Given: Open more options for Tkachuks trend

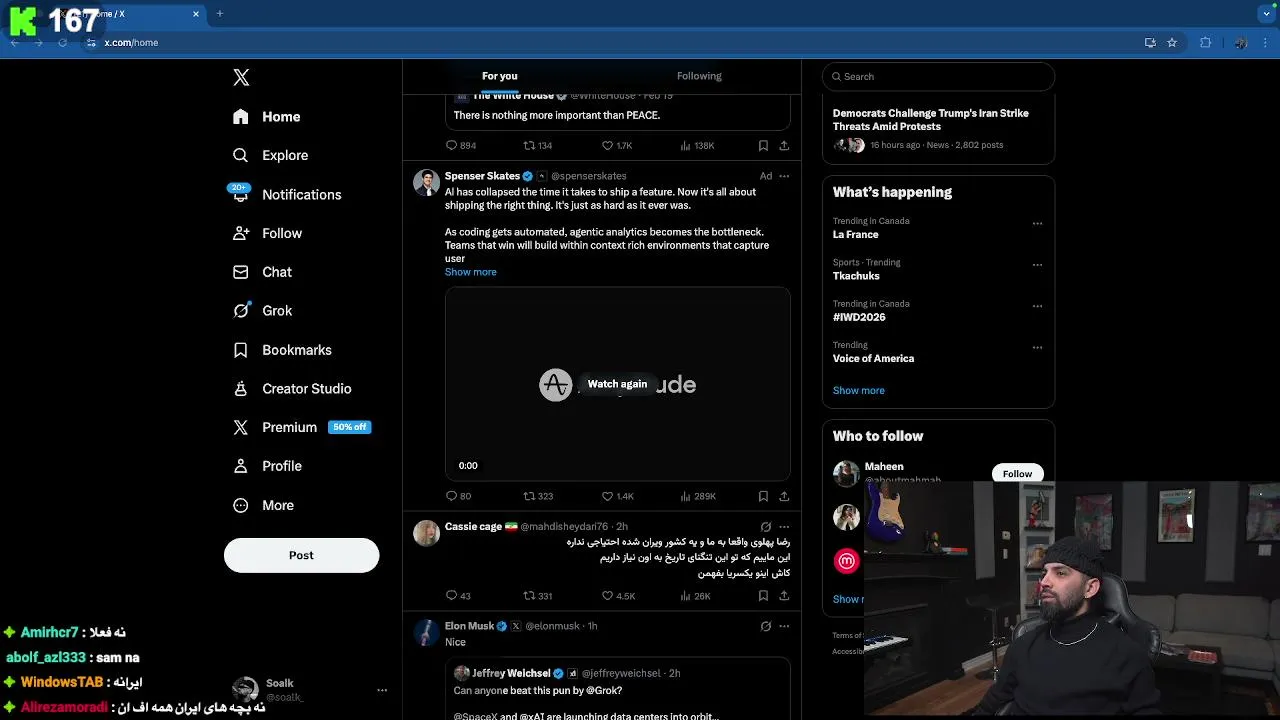Looking at the screenshot, I should (1037, 265).
